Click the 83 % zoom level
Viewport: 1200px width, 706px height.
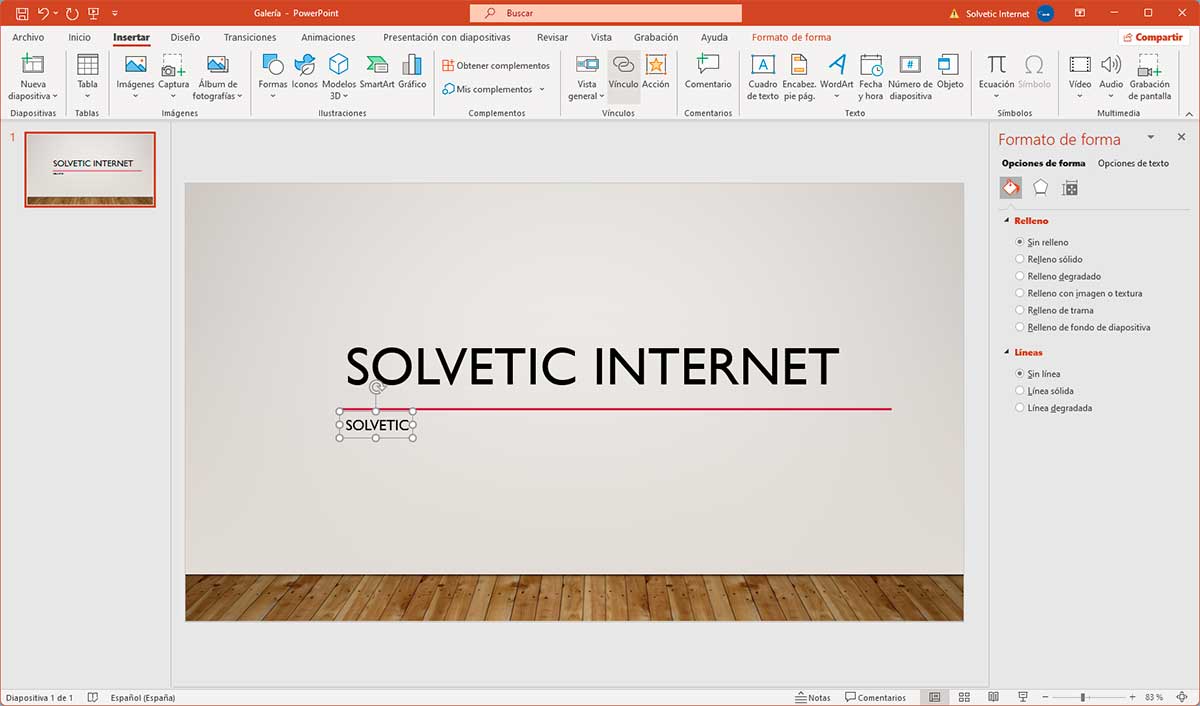point(1153,697)
